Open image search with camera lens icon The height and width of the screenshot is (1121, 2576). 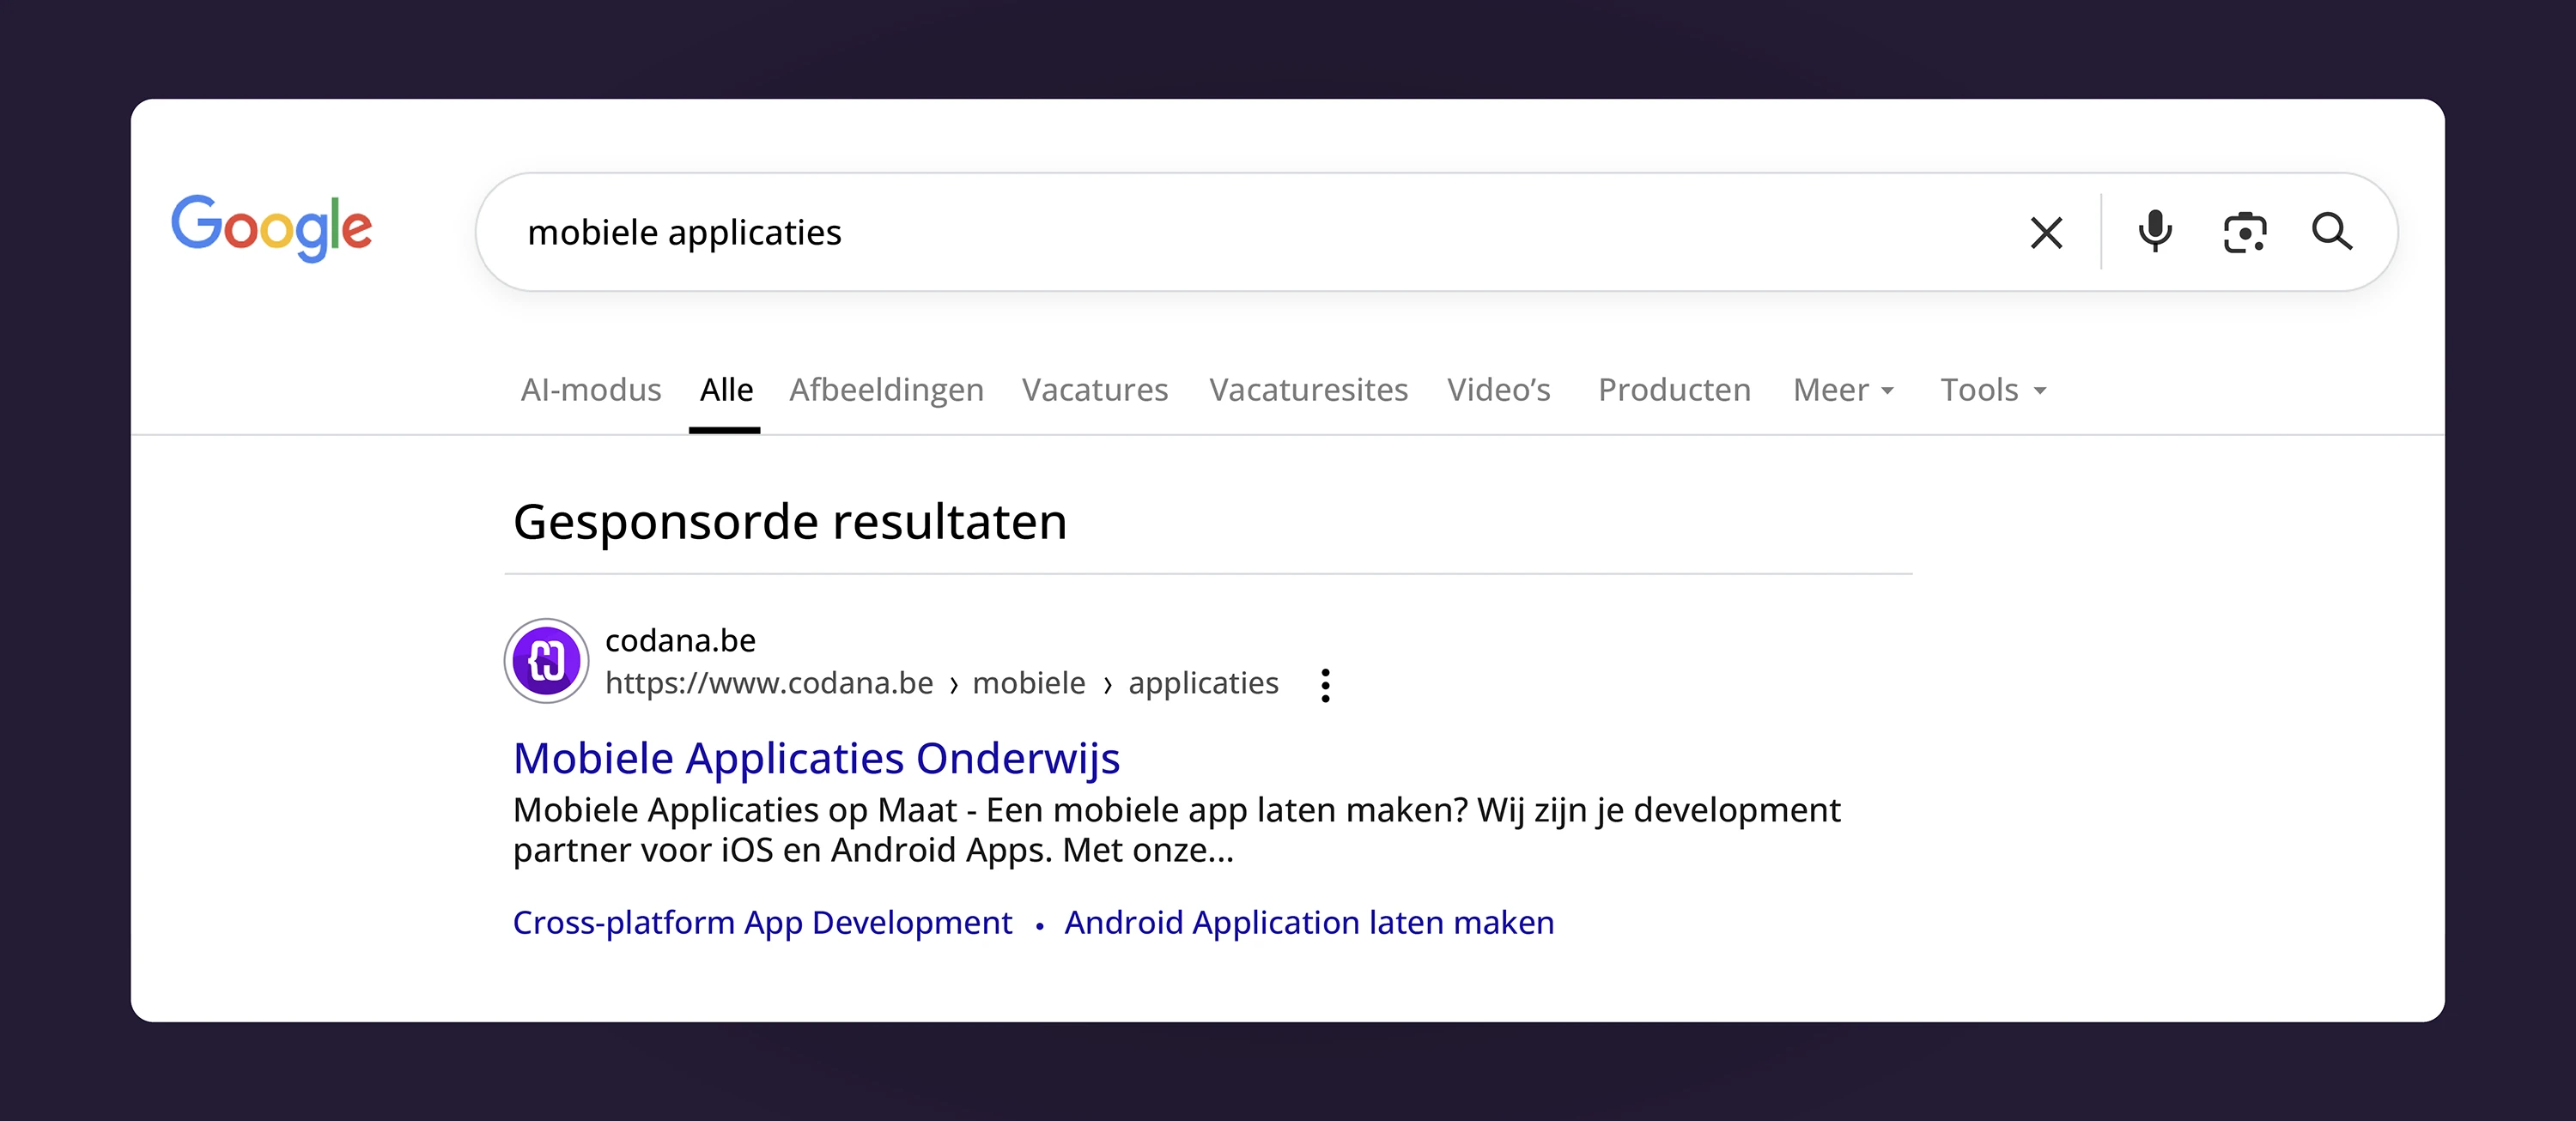(2244, 233)
